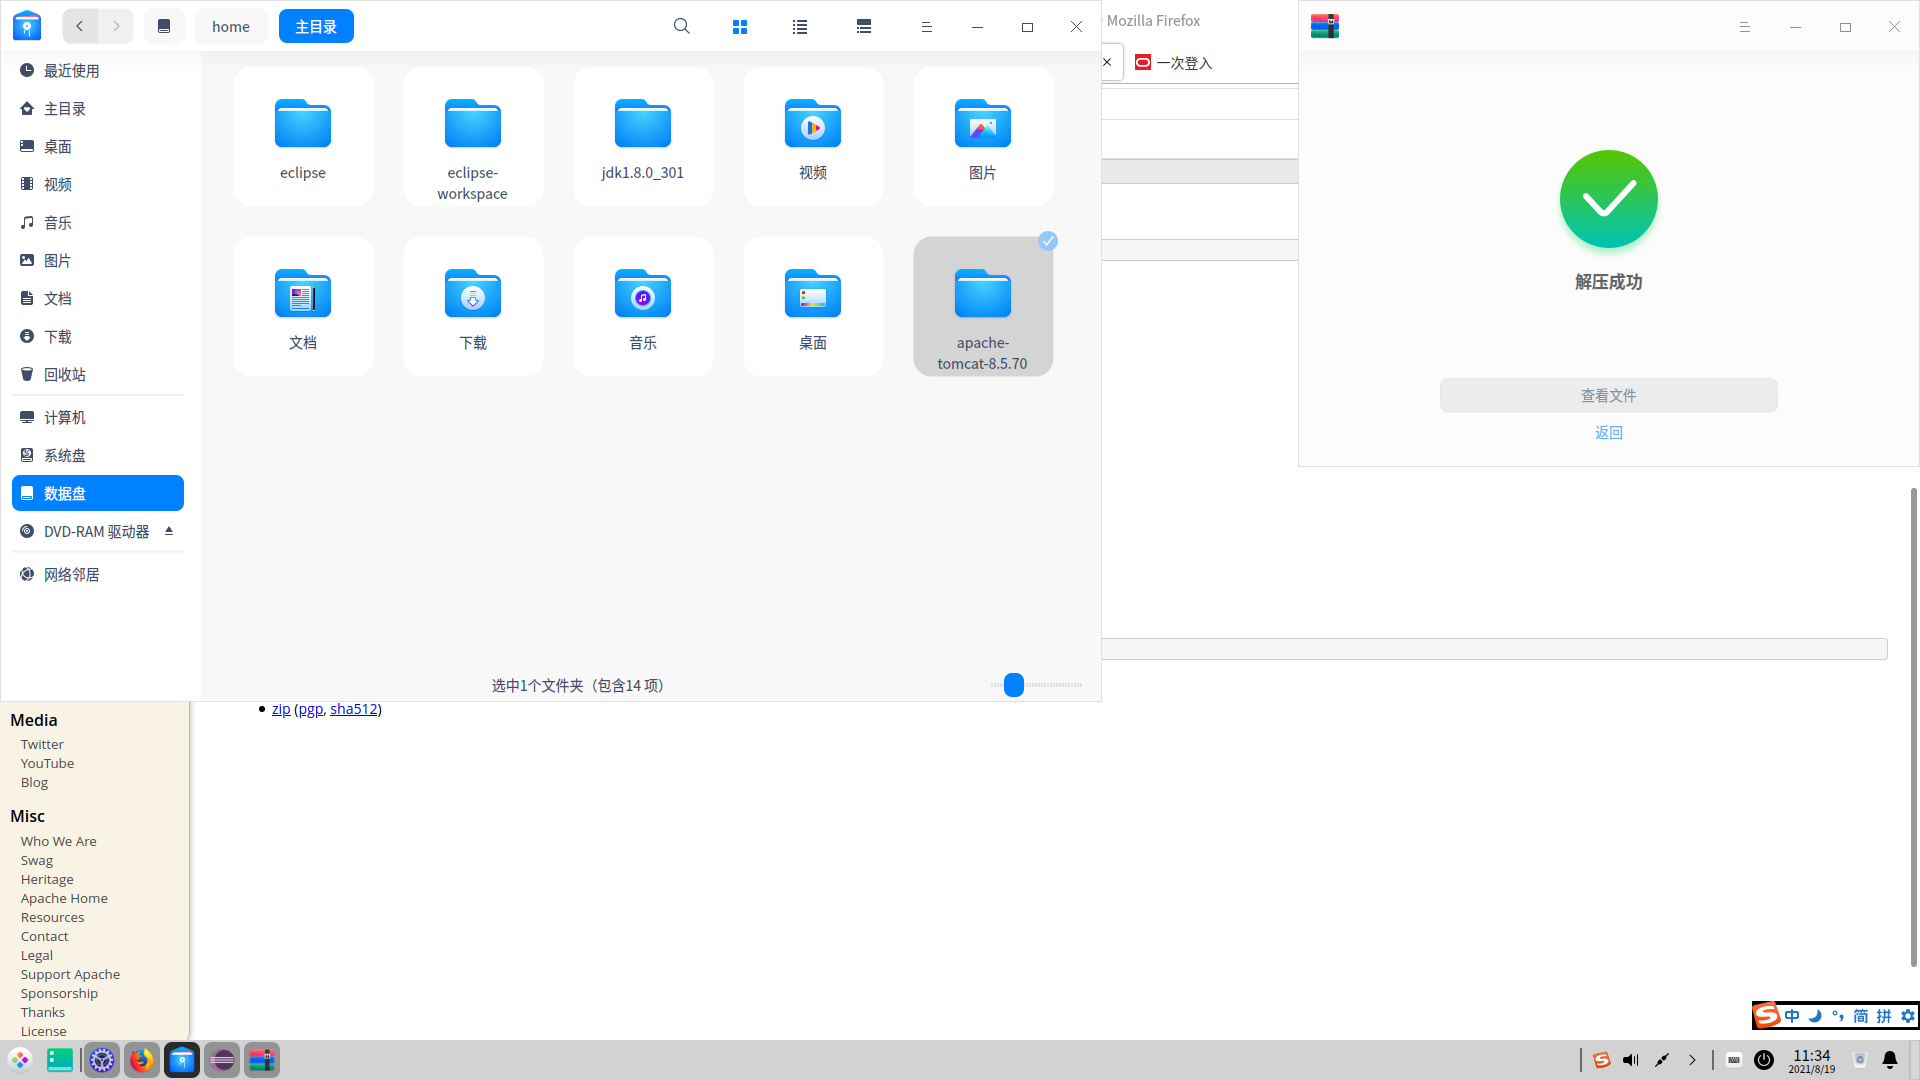Expand hidden system tray icons arrow
The image size is (1920, 1080).
tap(1692, 1060)
